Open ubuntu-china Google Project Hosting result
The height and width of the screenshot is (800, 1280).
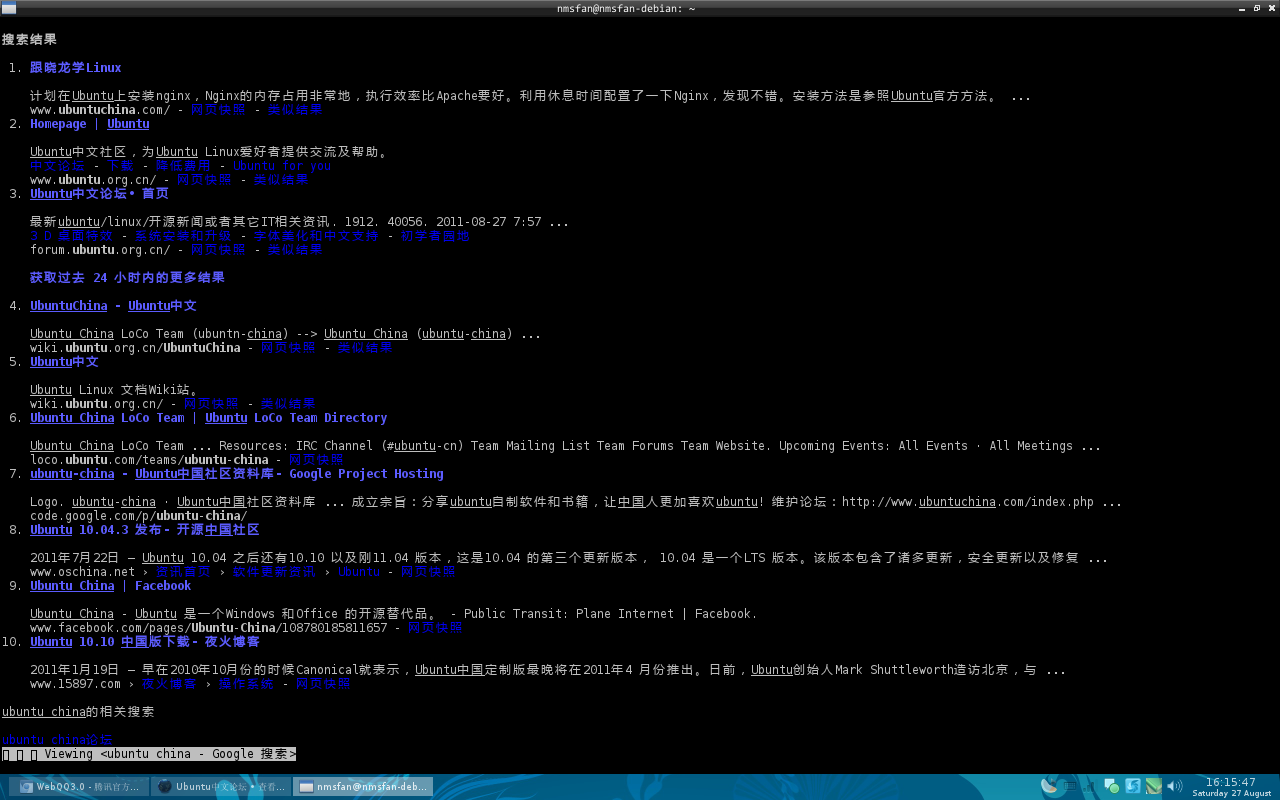click(x=236, y=474)
